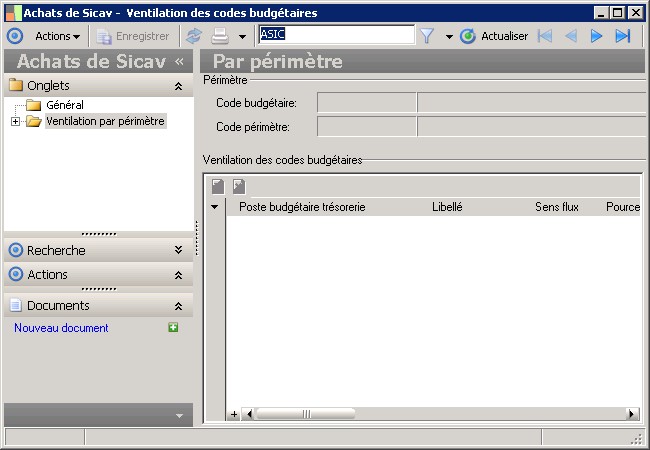The width and height of the screenshot is (650, 450).
Task: Expand the Ventilation par périmètre node
Action: pyautogui.click(x=15, y=121)
